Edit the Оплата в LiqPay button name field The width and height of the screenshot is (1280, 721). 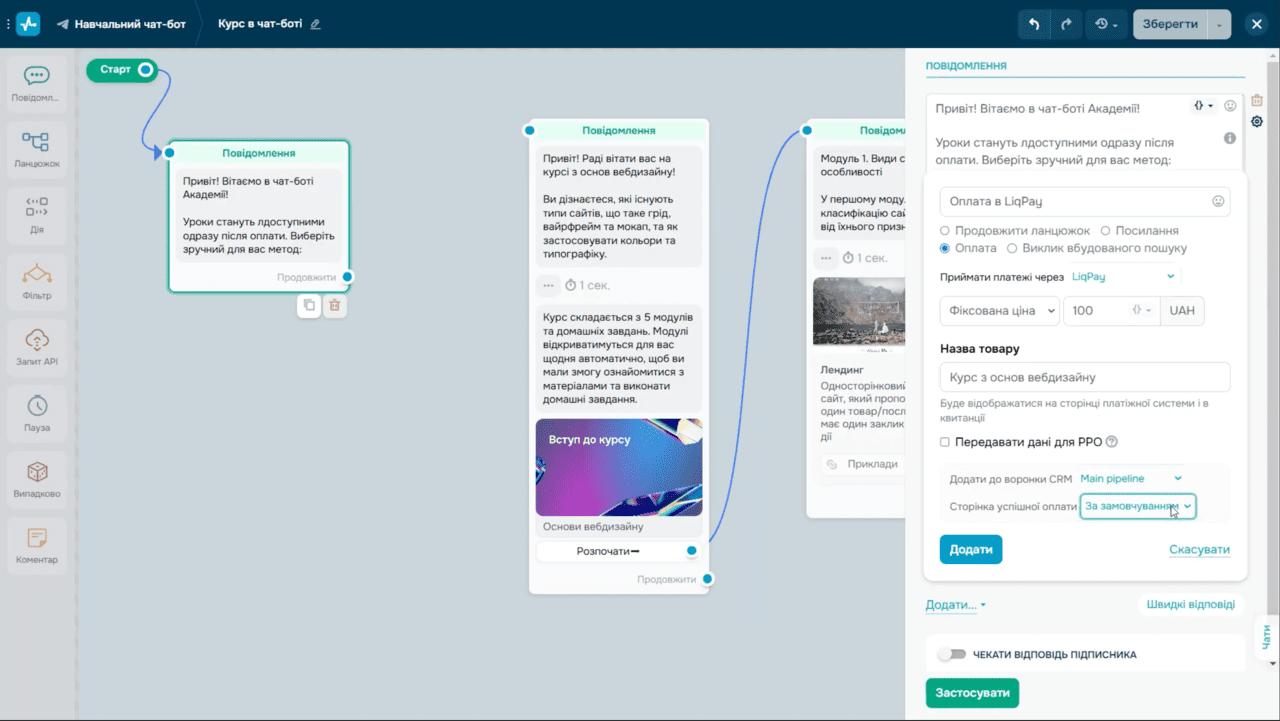tap(1085, 201)
